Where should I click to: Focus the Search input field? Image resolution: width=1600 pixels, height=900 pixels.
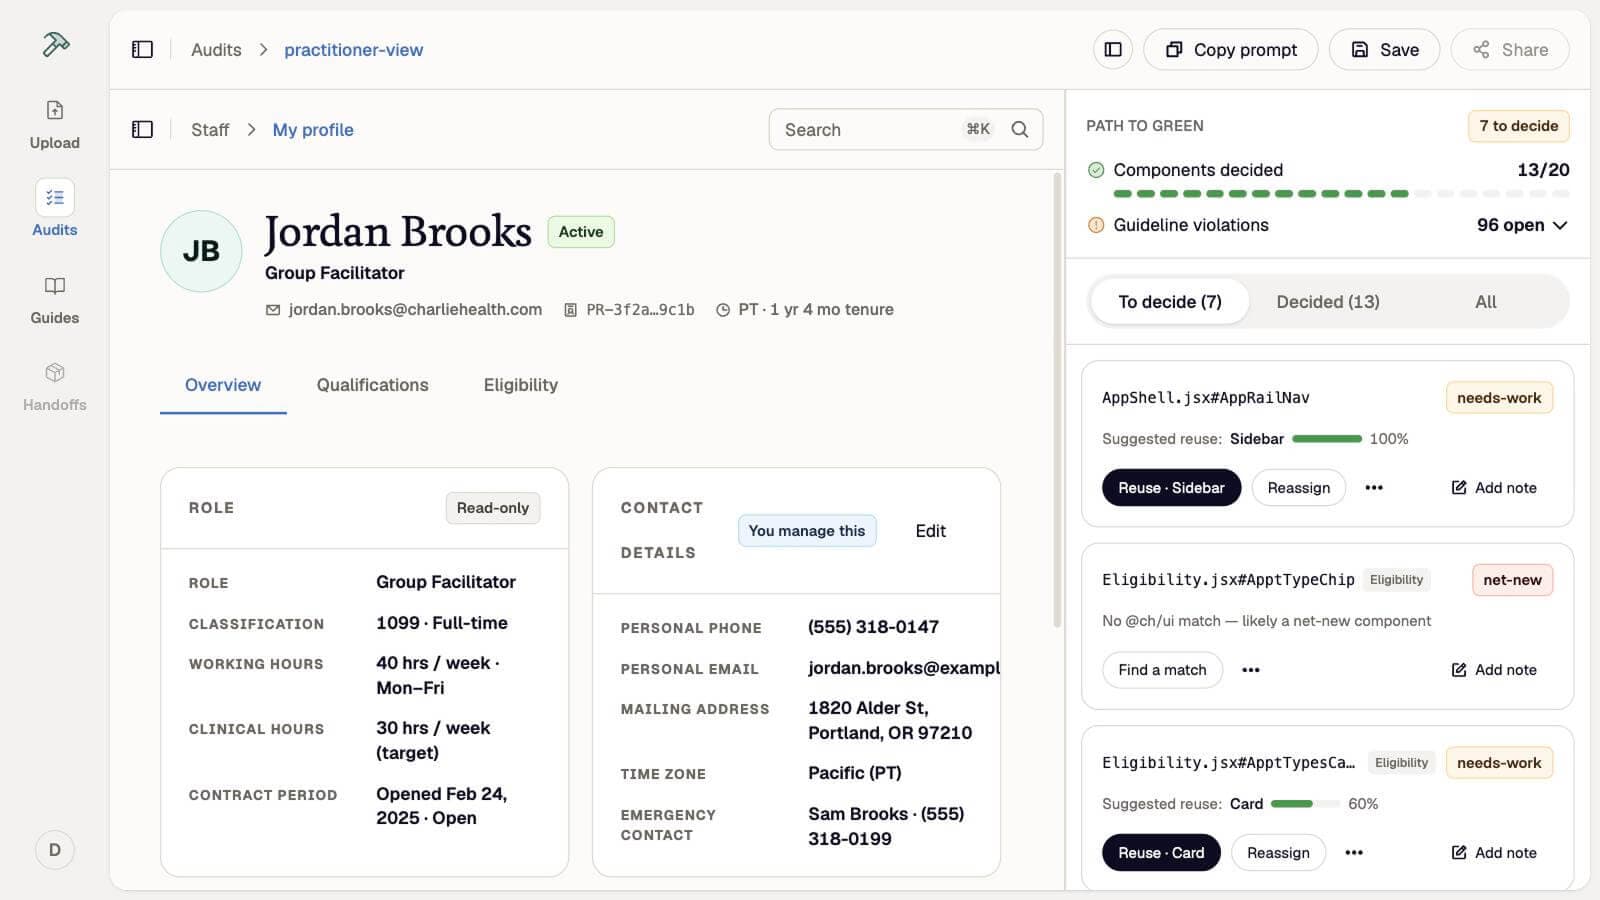[905, 130]
